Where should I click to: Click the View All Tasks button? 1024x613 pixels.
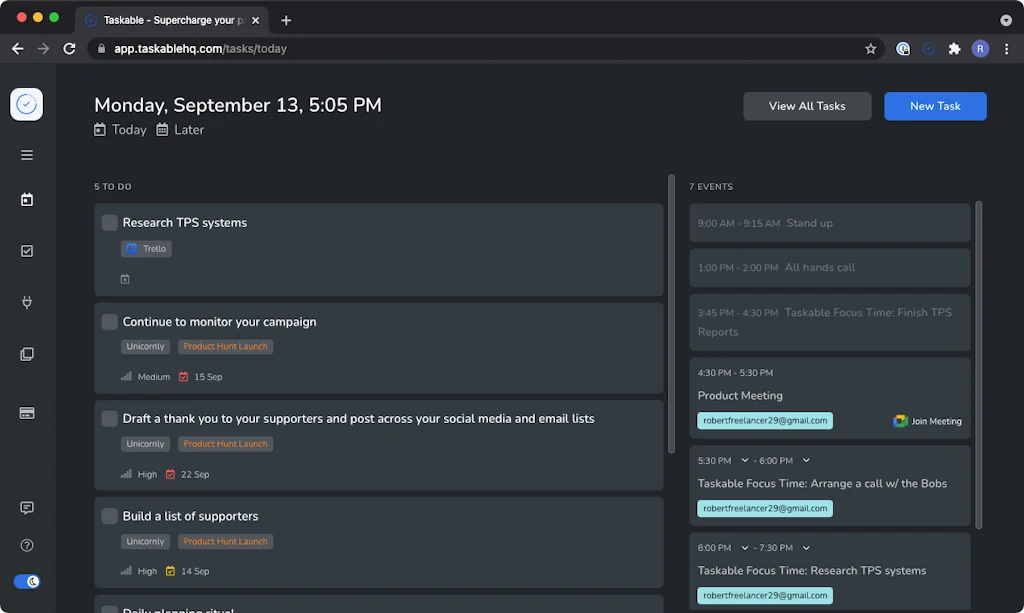[807, 106]
